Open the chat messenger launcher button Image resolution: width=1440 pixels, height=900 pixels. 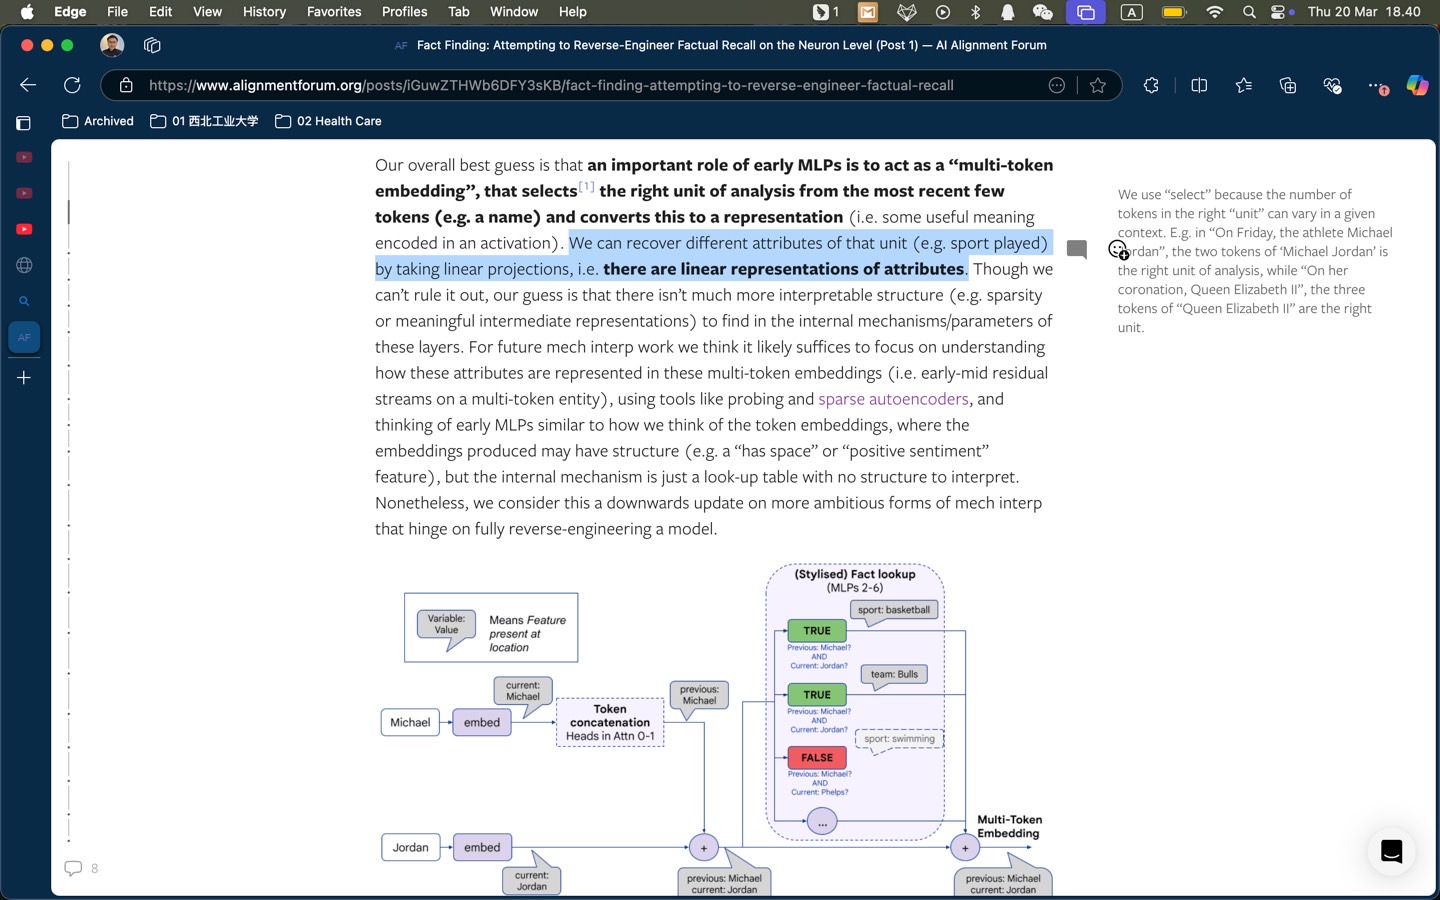point(1391,851)
